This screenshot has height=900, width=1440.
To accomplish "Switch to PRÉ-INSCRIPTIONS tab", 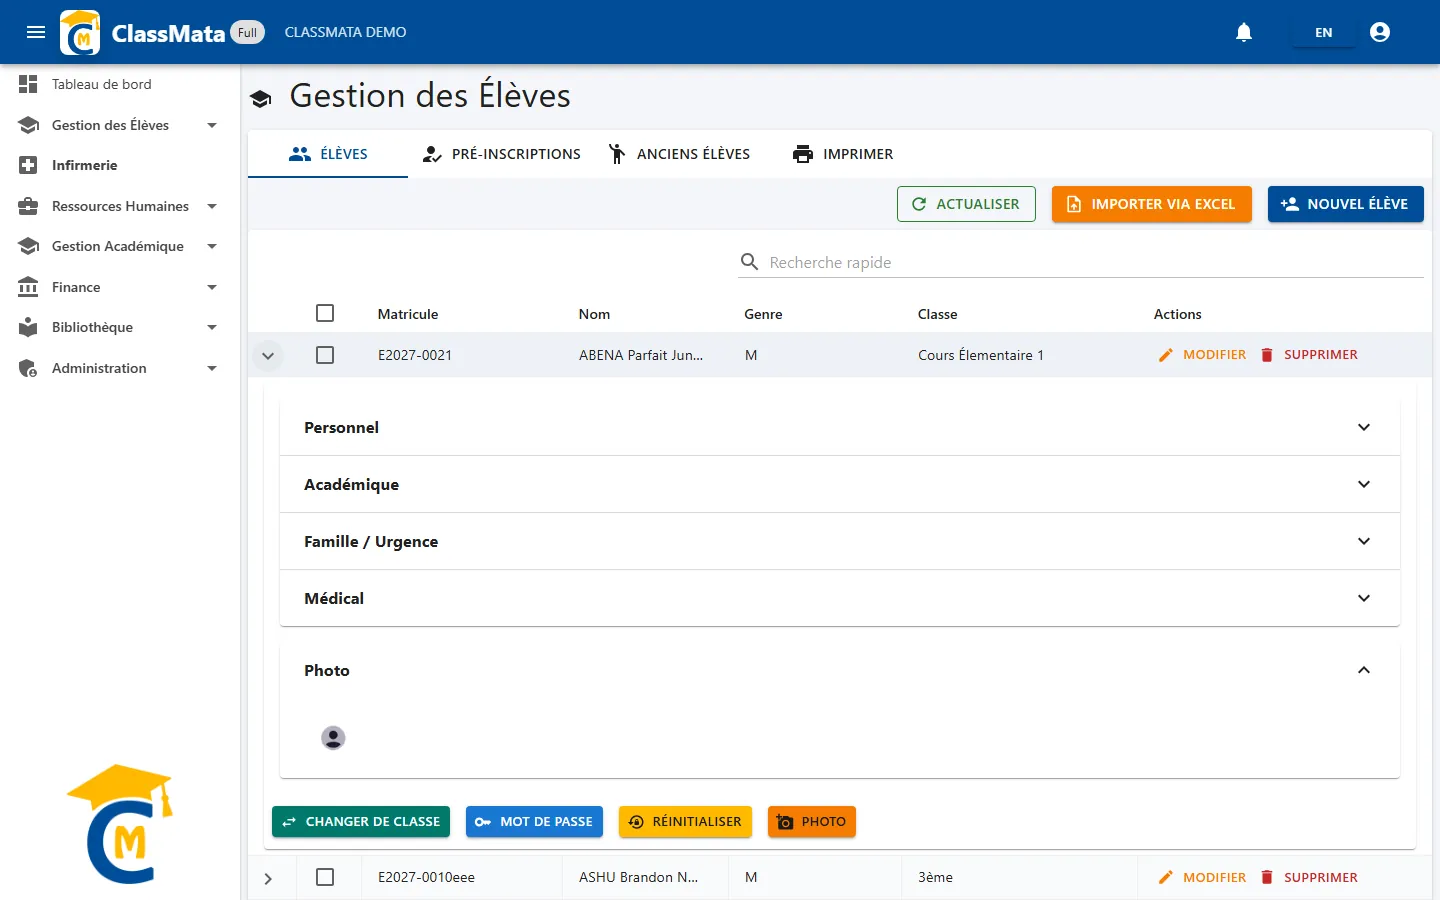I will 501,154.
